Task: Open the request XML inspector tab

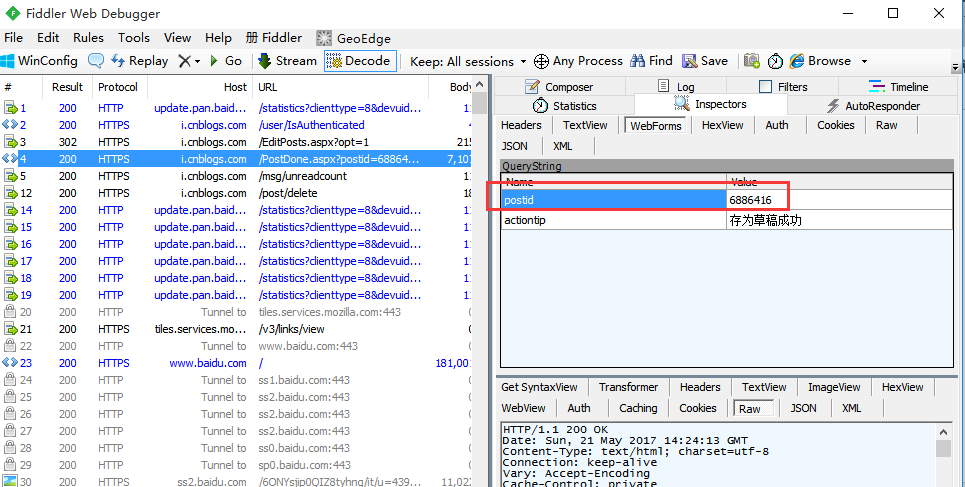Action: (x=563, y=146)
